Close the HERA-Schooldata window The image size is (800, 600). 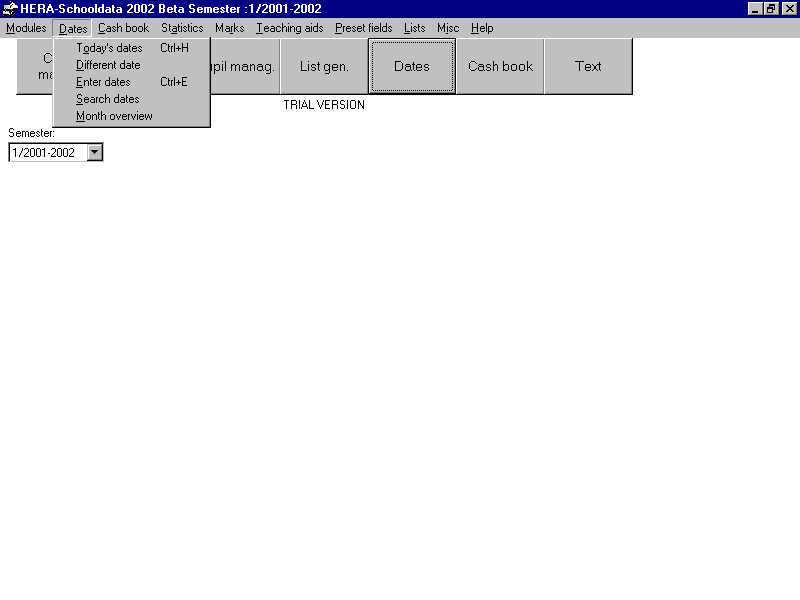tap(789, 9)
